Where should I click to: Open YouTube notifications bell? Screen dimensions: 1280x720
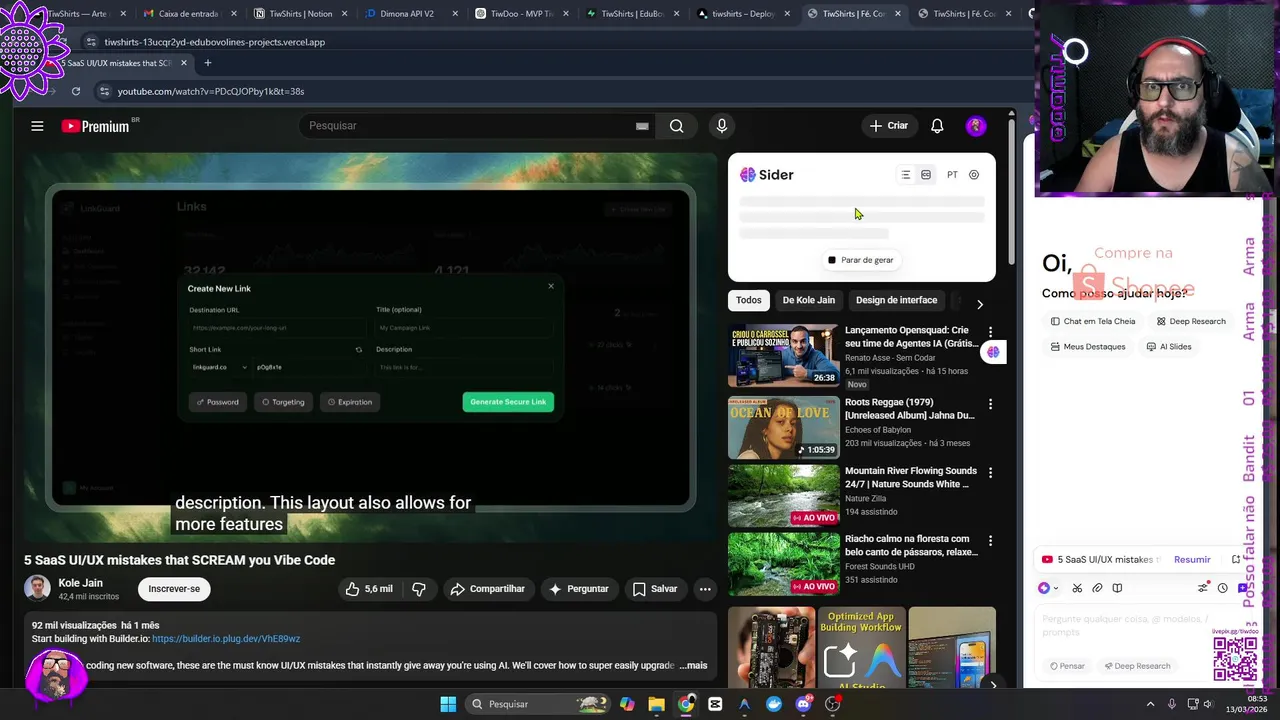[x=937, y=126]
